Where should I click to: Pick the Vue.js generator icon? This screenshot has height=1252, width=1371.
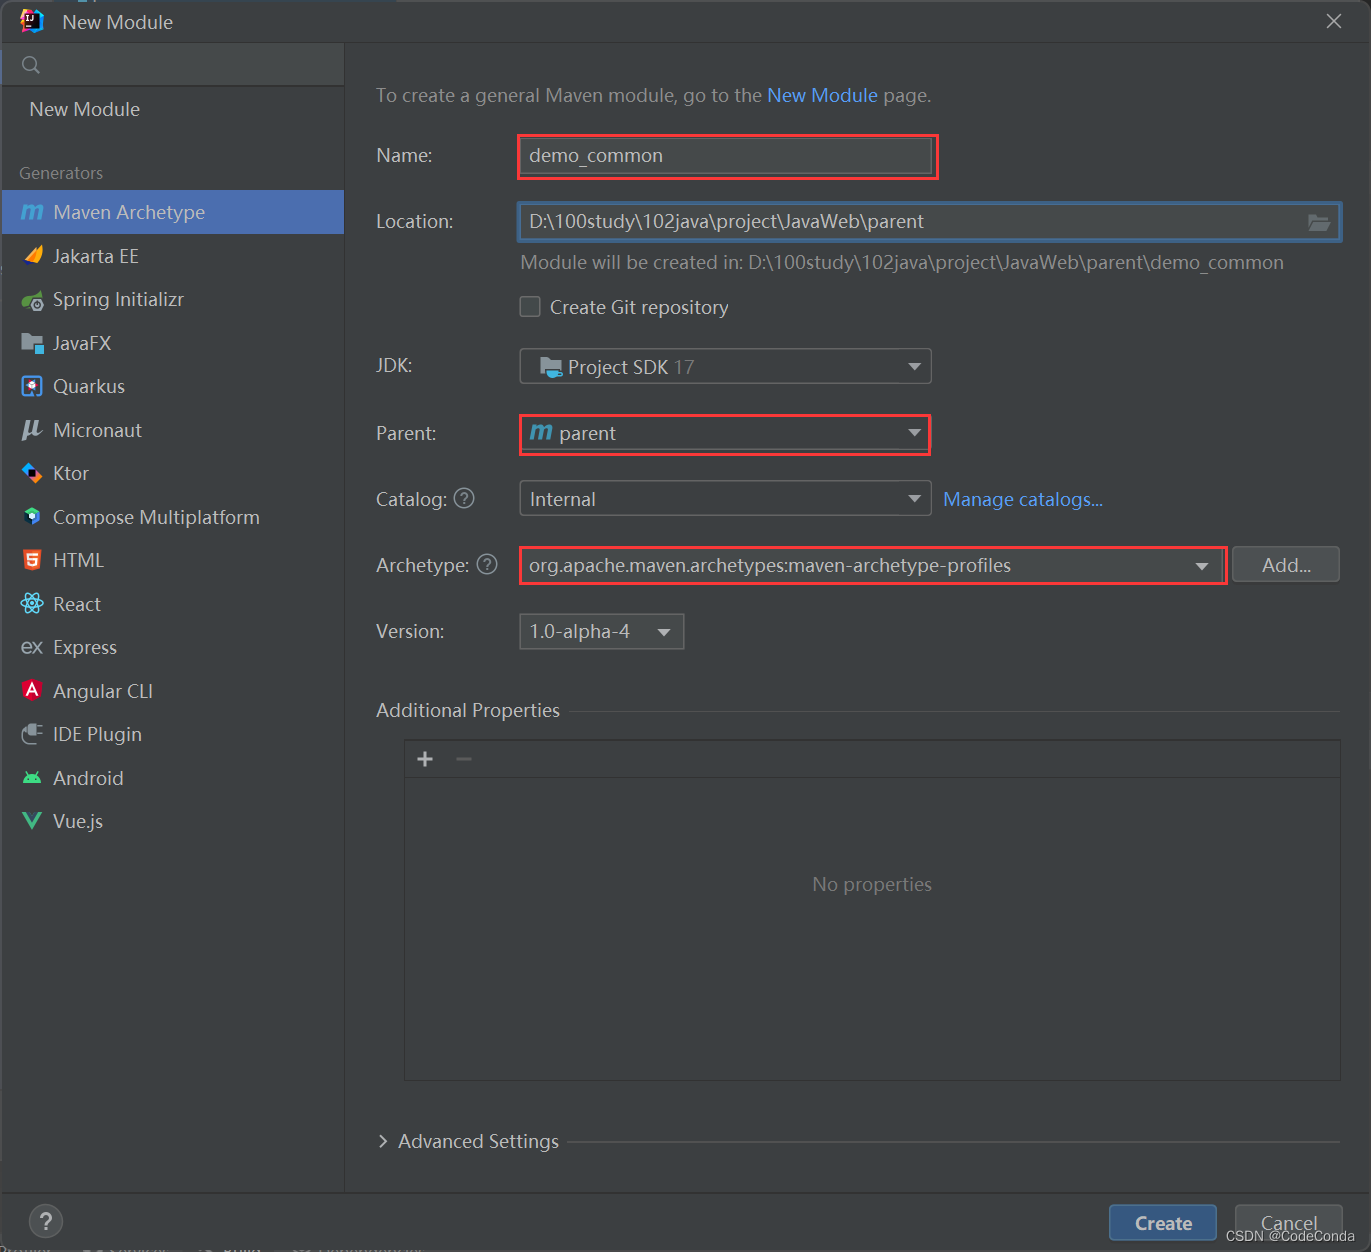coord(33,821)
